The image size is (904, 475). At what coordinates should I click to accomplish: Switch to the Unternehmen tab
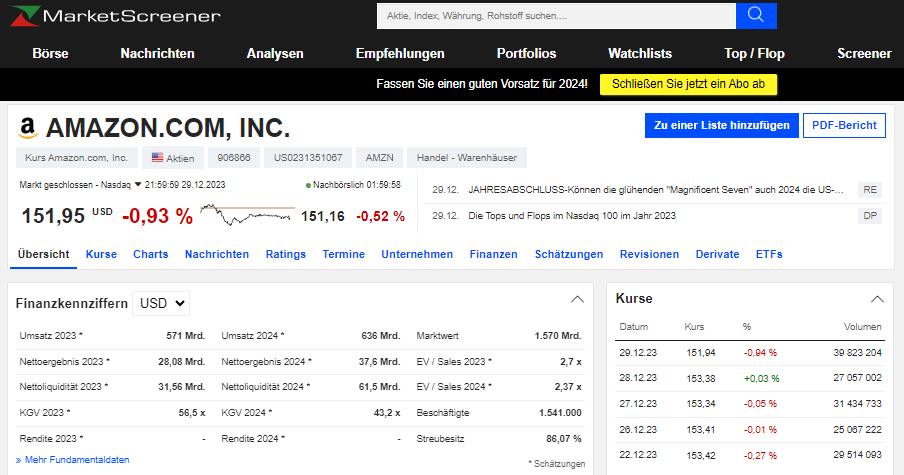coord(417,254)
